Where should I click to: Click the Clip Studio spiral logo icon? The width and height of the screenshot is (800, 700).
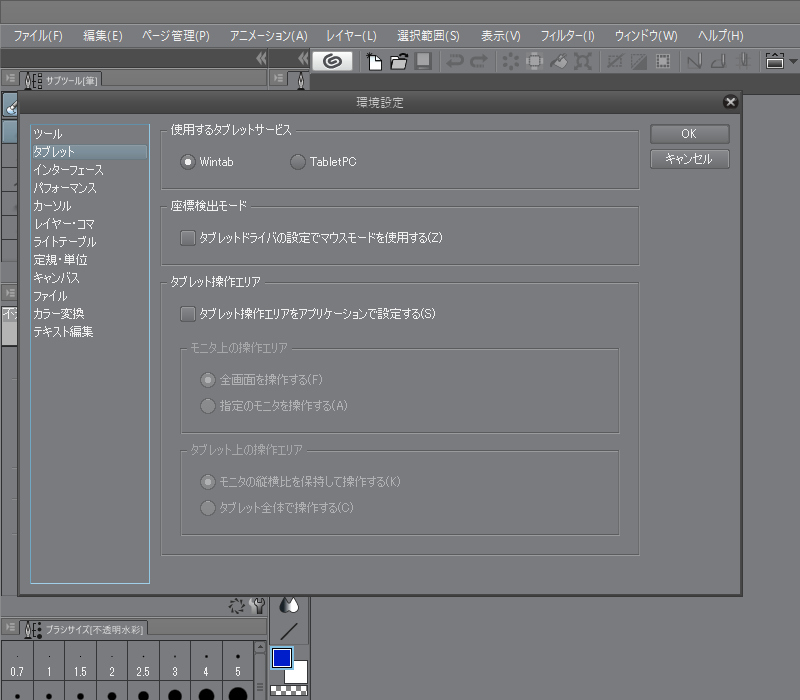coord(332,61)
